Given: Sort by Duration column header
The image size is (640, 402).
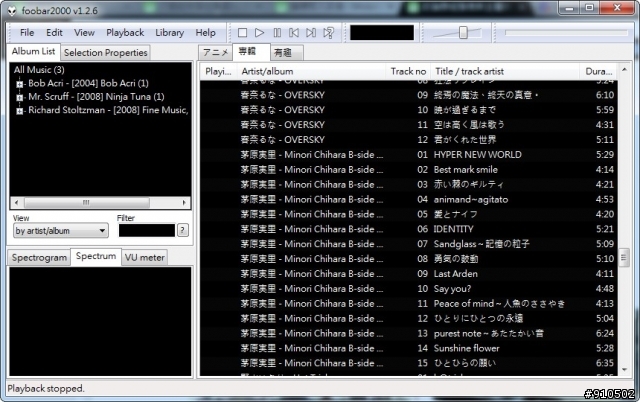Looking at the screenshot, I should pos(598,71).
